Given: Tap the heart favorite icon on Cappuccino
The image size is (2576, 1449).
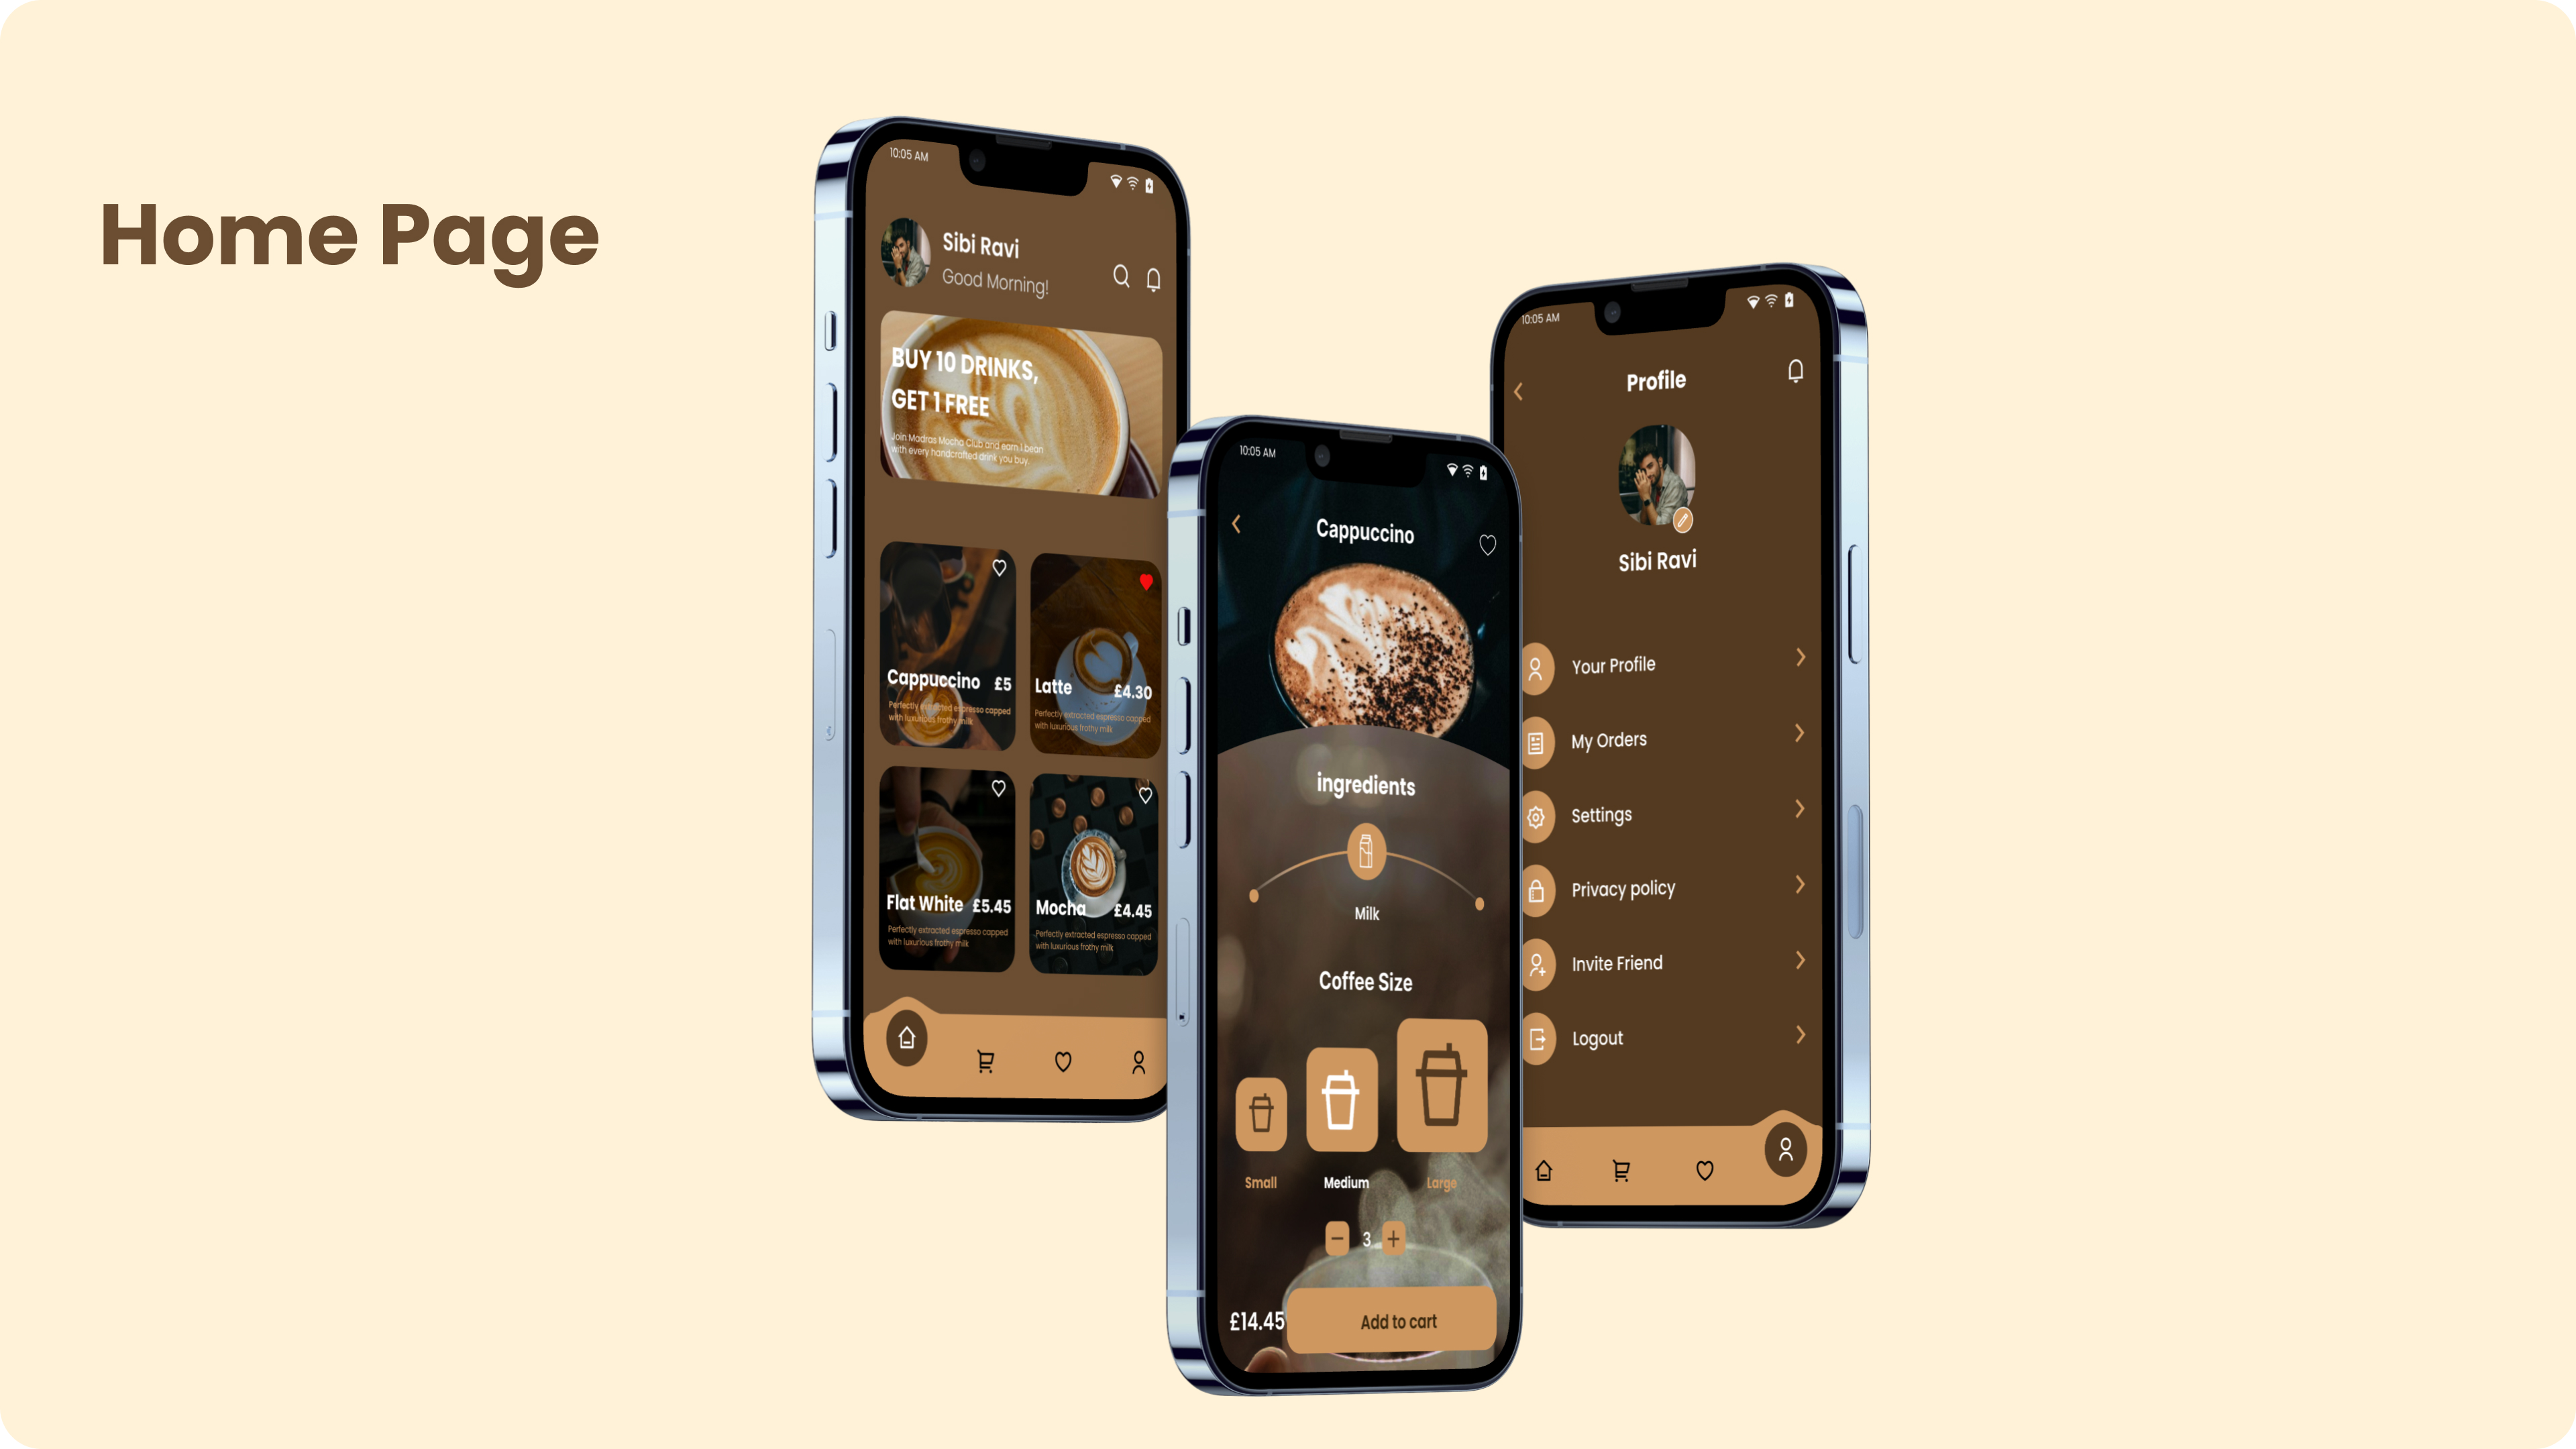Looking at the screenshot, I should tap(998, 568).
